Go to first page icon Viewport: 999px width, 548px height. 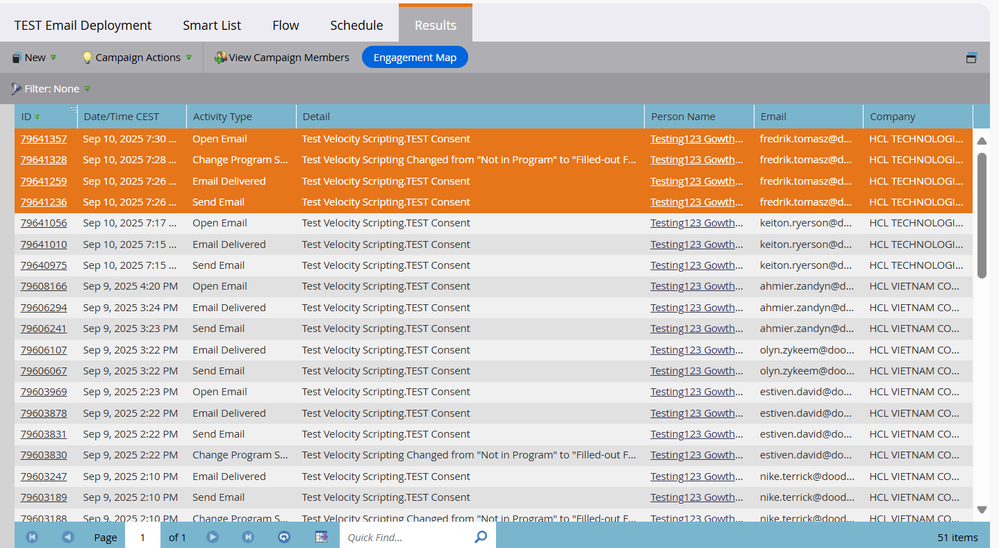(x=32, y=537)
